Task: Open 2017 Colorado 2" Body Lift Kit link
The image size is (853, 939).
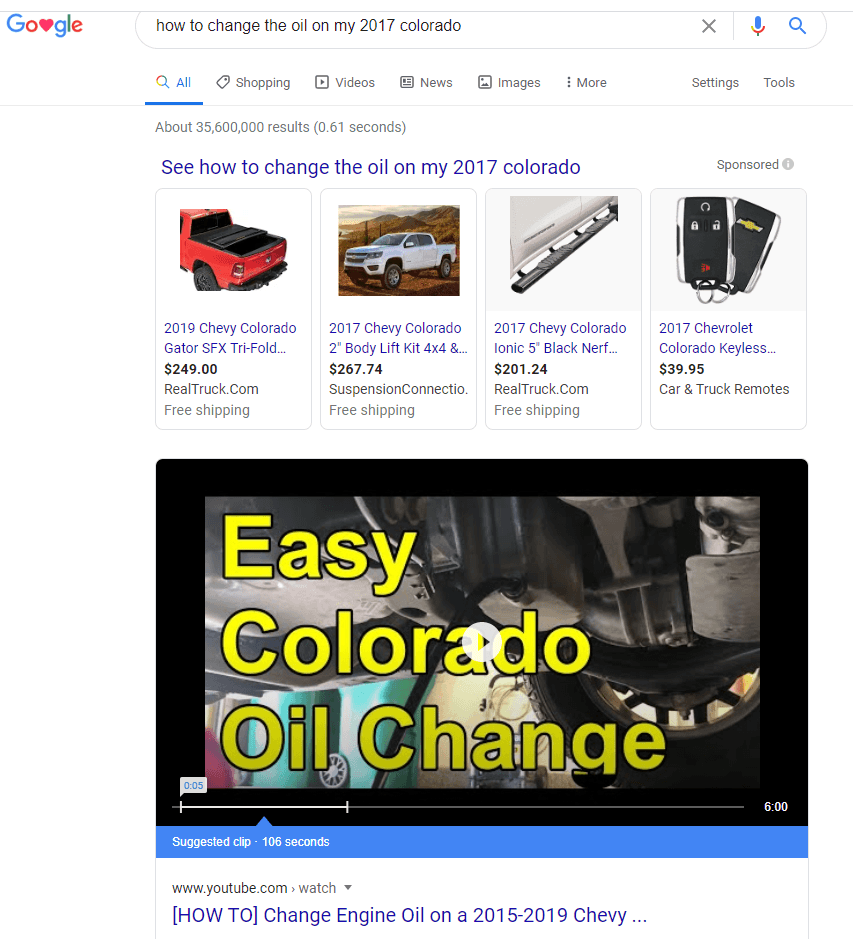Action: click(398, 338)
